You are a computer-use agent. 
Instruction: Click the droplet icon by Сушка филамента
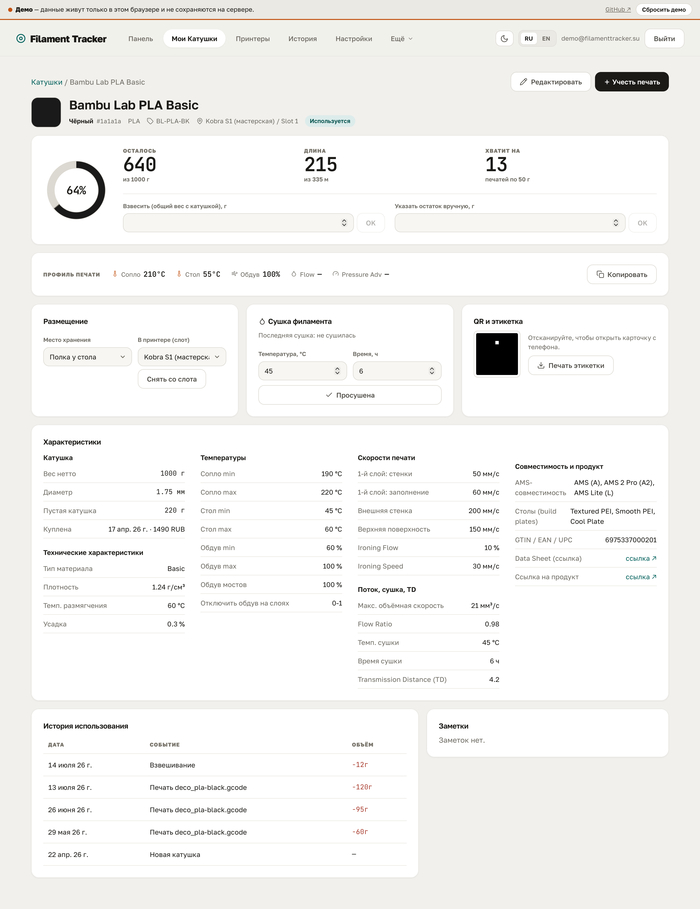coord(262,321)
